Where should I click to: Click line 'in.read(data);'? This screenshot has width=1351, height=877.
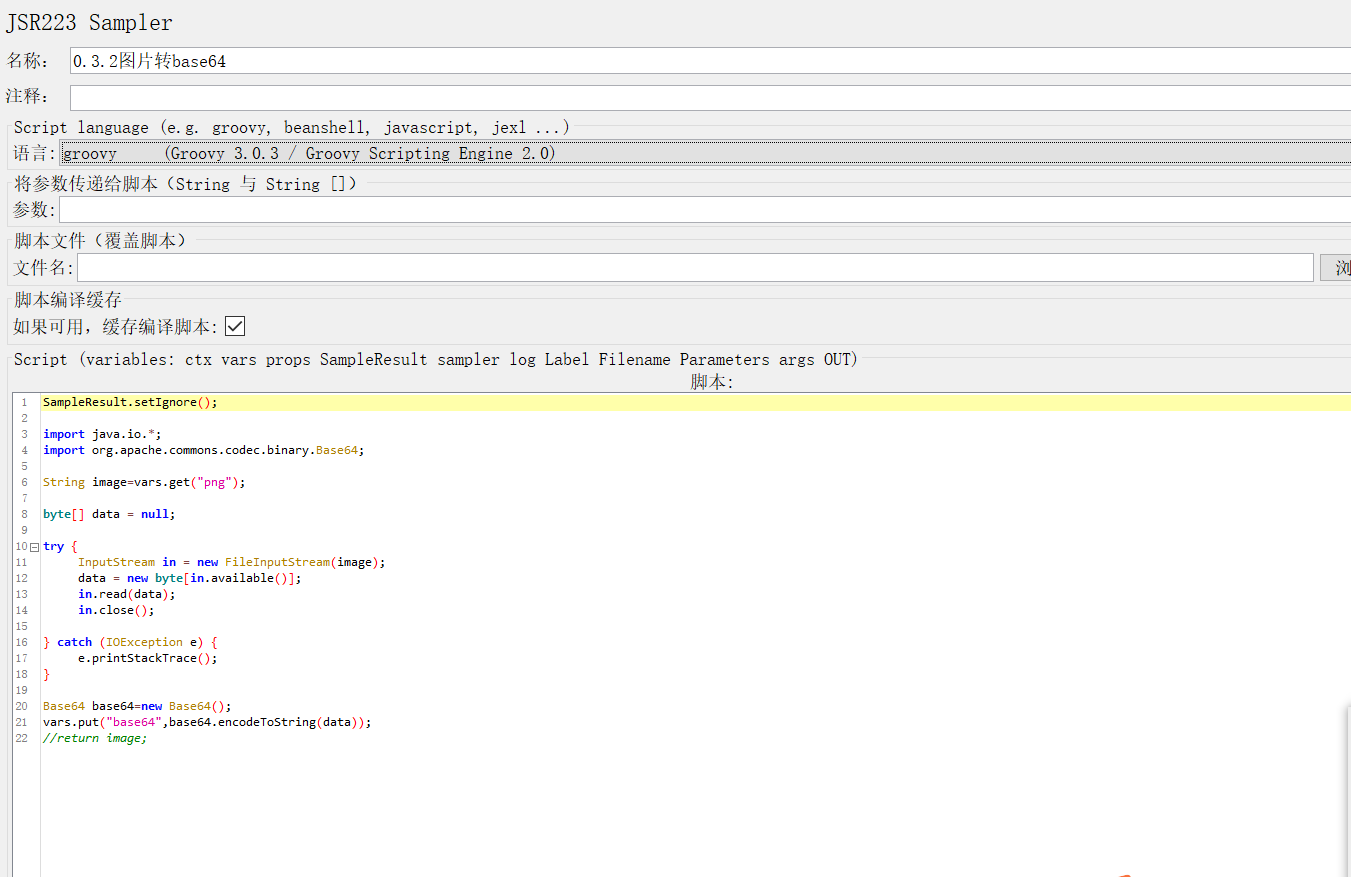127,594
